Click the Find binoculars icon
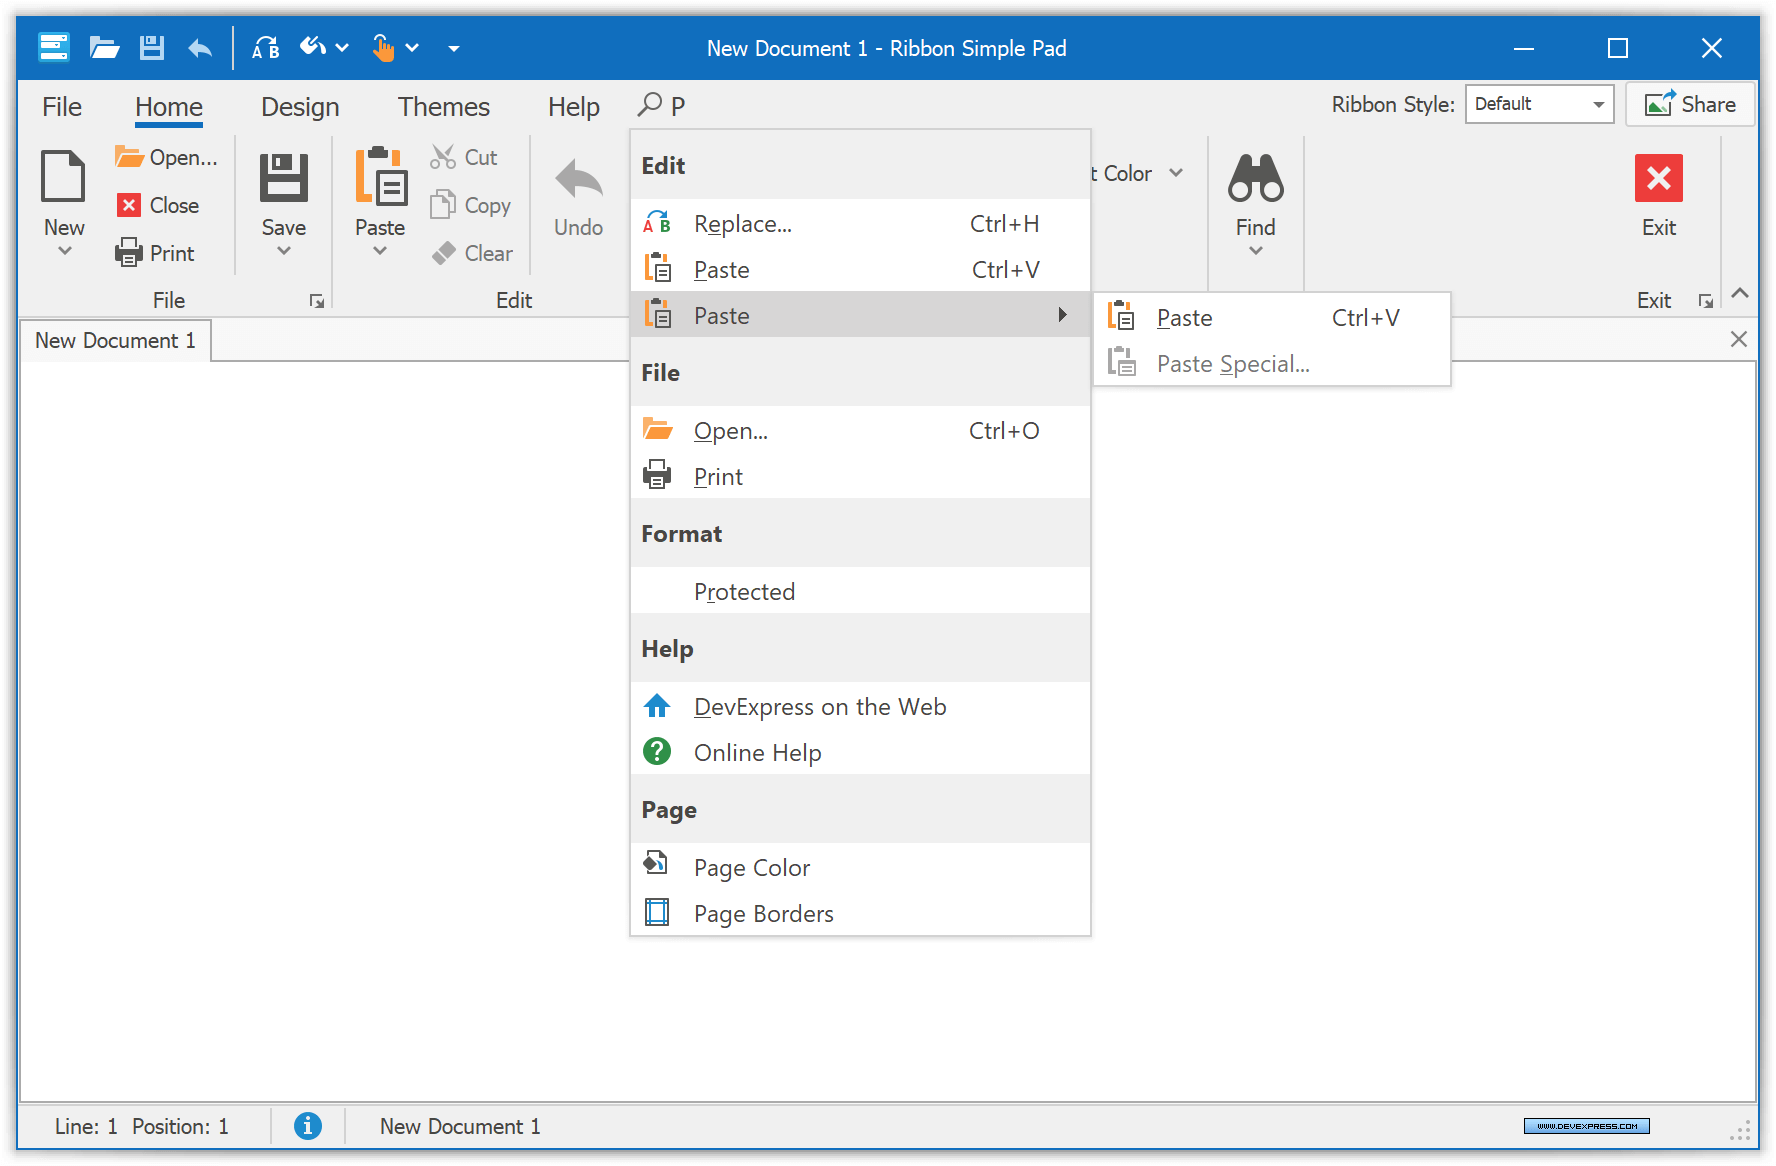 tap(1255, 179)
